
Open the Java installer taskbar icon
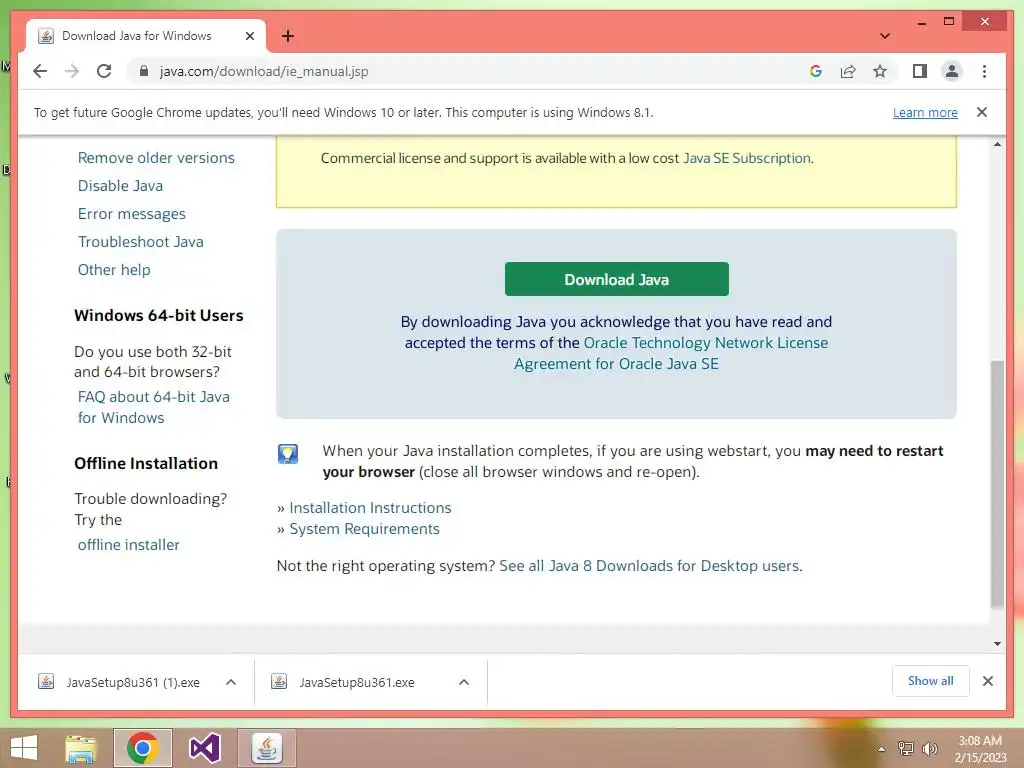point(266,748)
